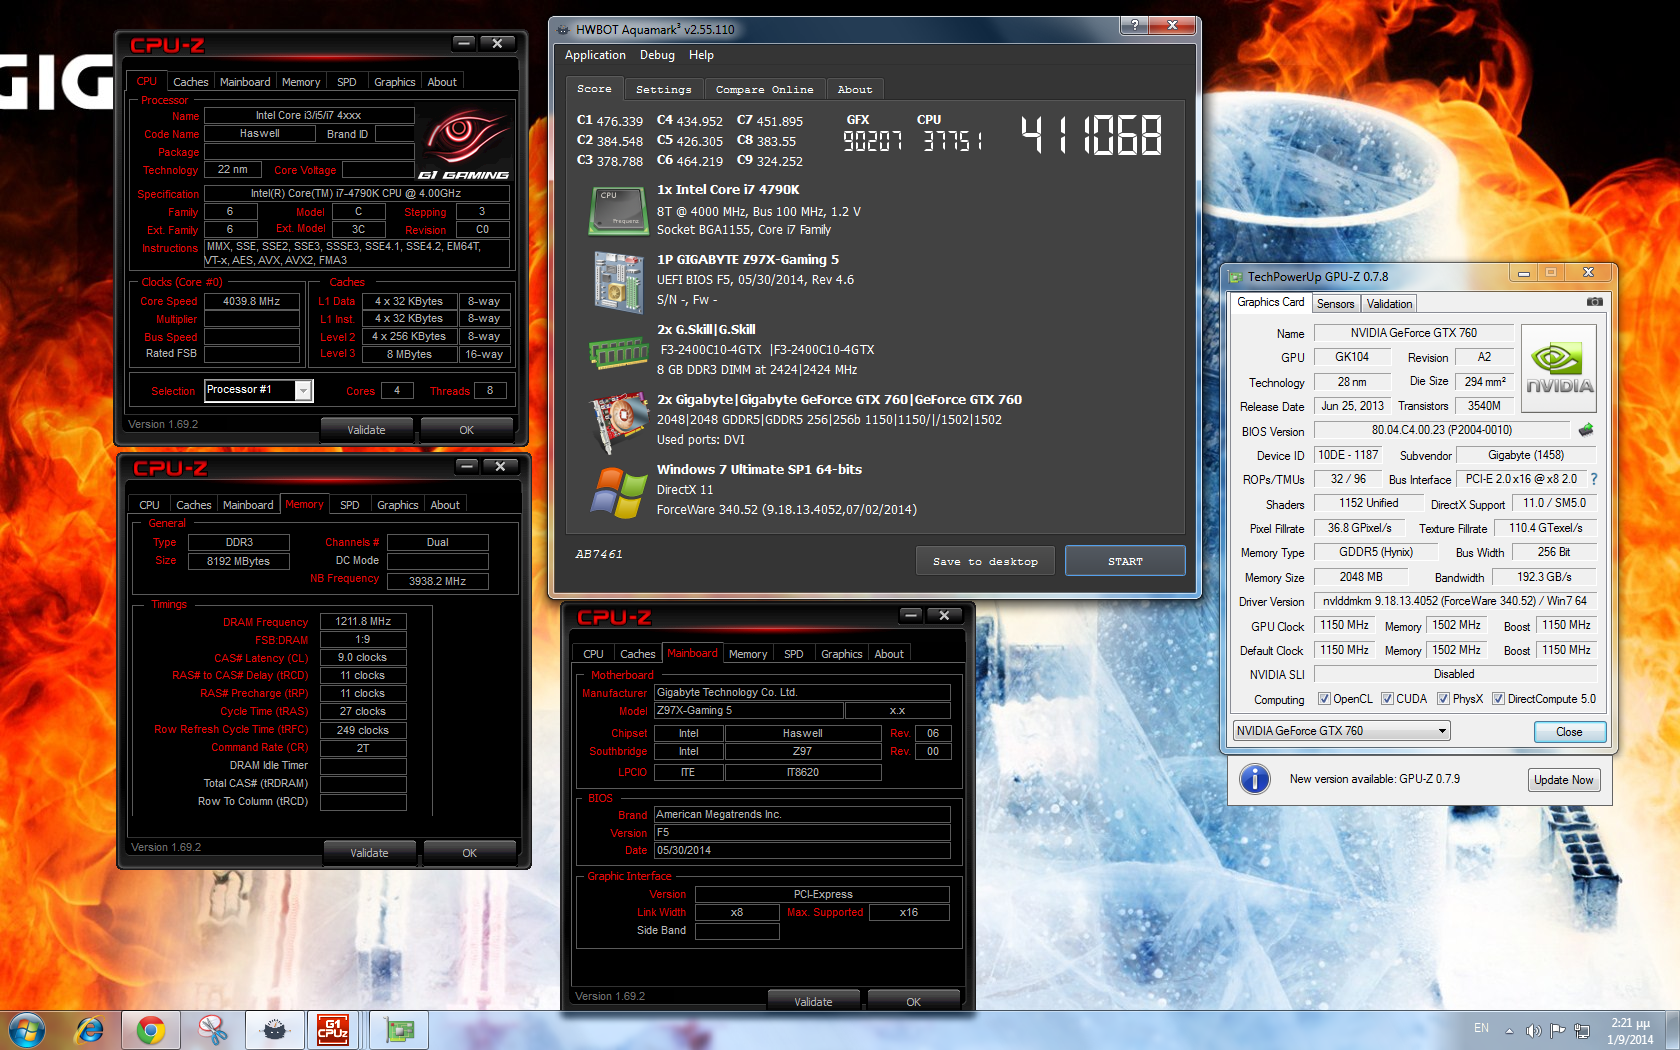Click OK in memory CPU-Z window

[469, 853]
